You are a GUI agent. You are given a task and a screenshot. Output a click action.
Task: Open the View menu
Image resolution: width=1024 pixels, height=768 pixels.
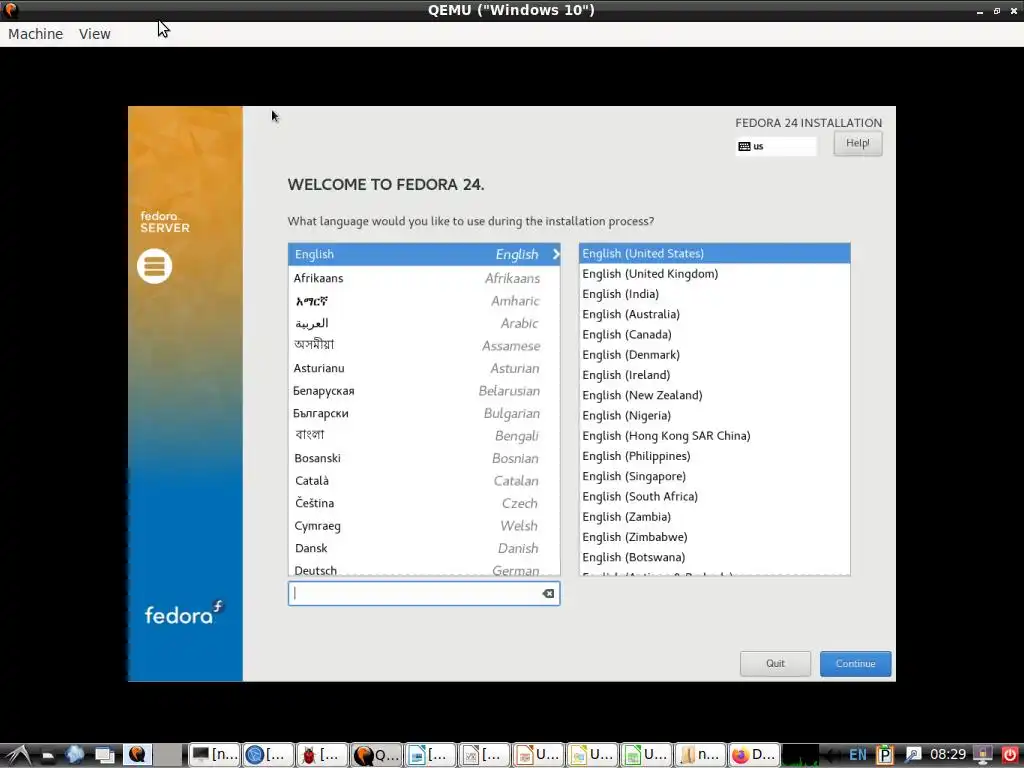click(x=95, y=34)
